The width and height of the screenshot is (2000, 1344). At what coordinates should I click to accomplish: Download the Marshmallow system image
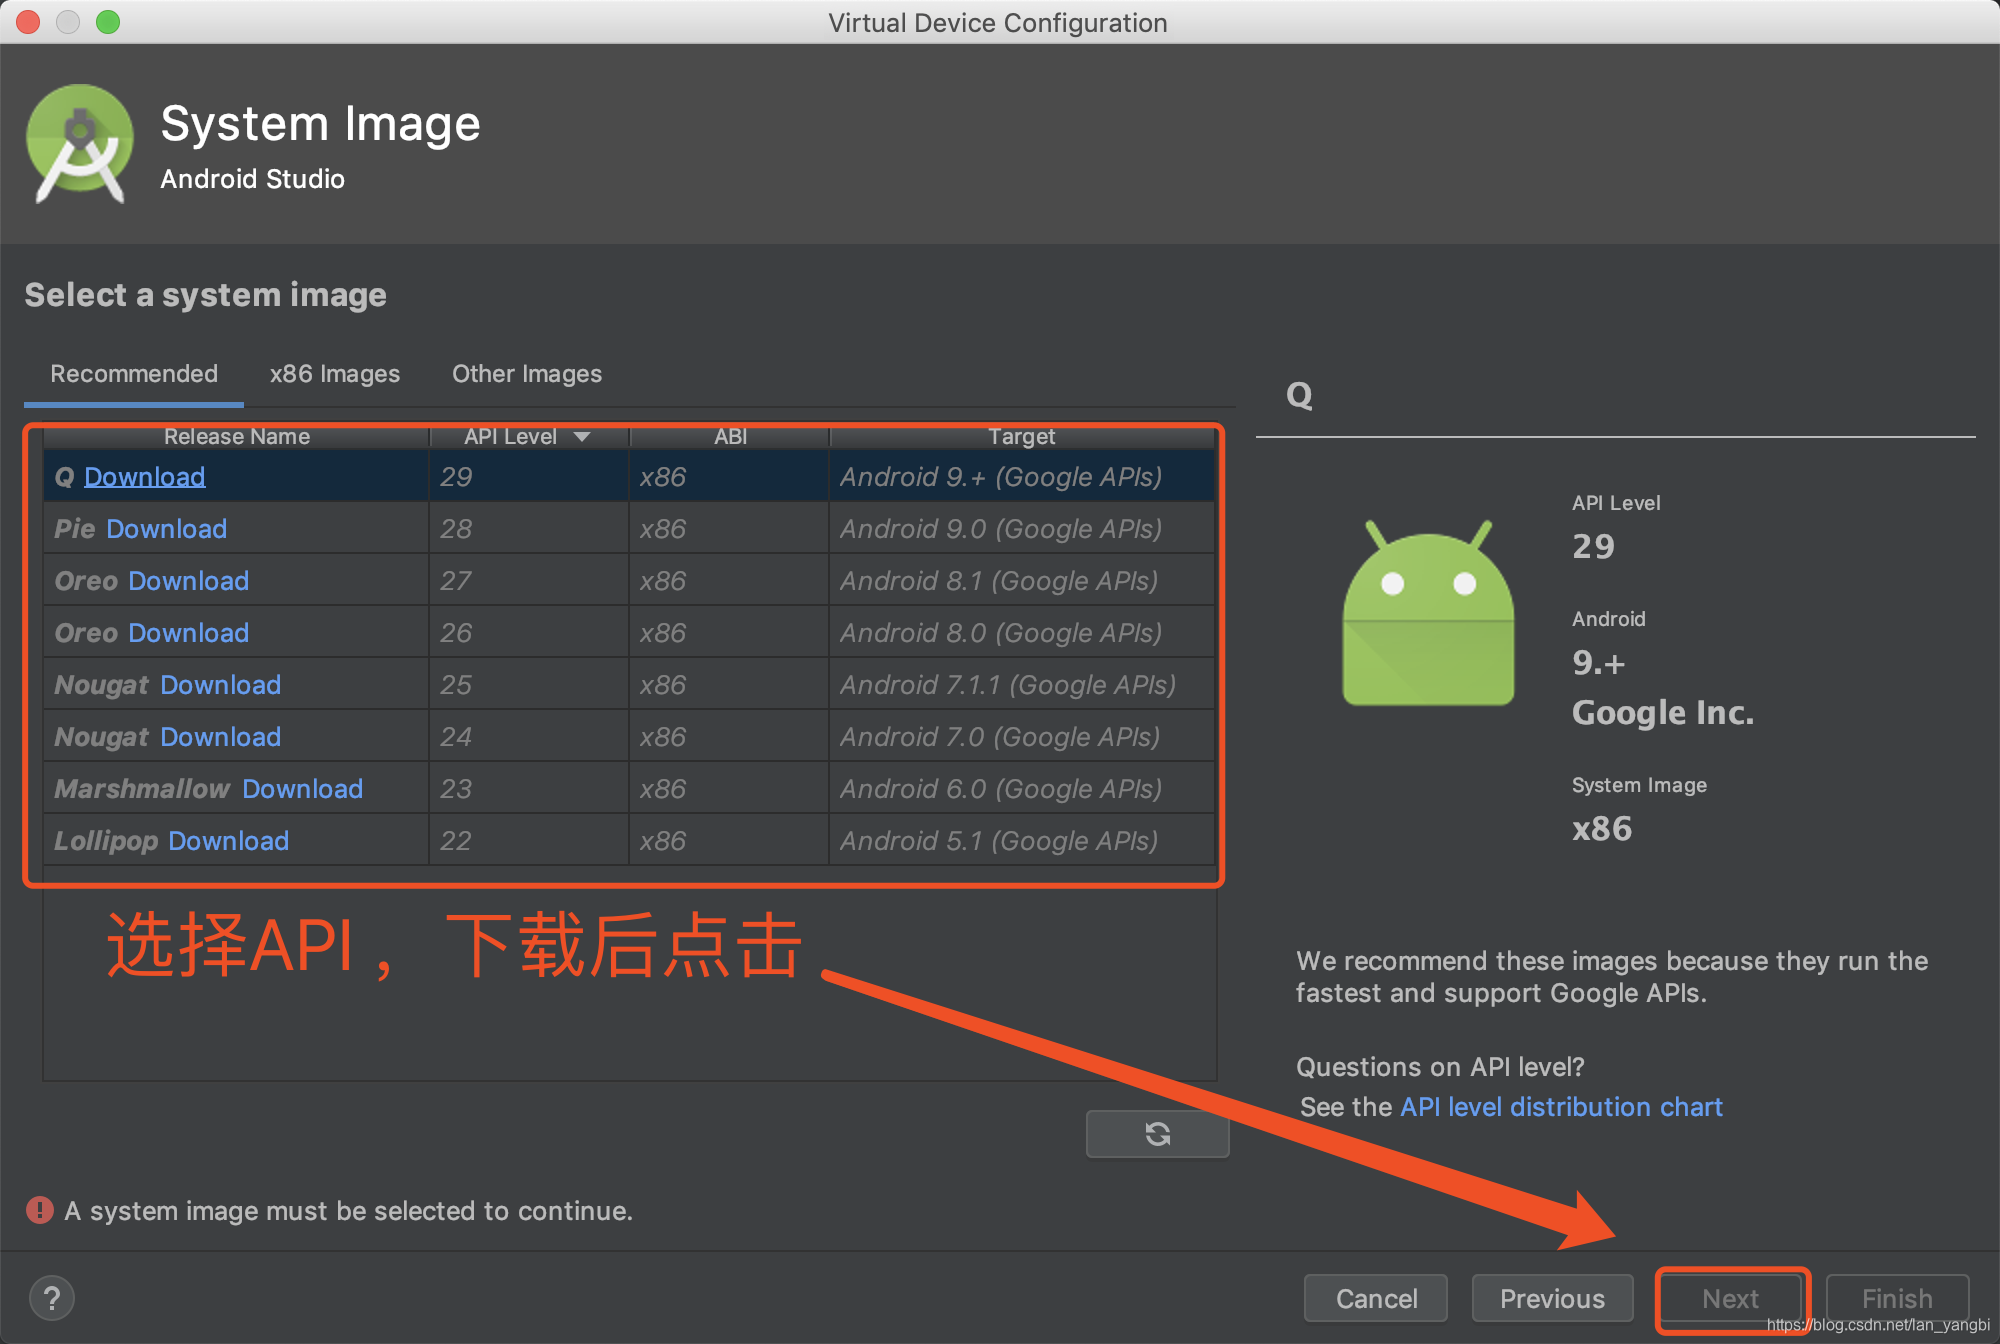302,789
